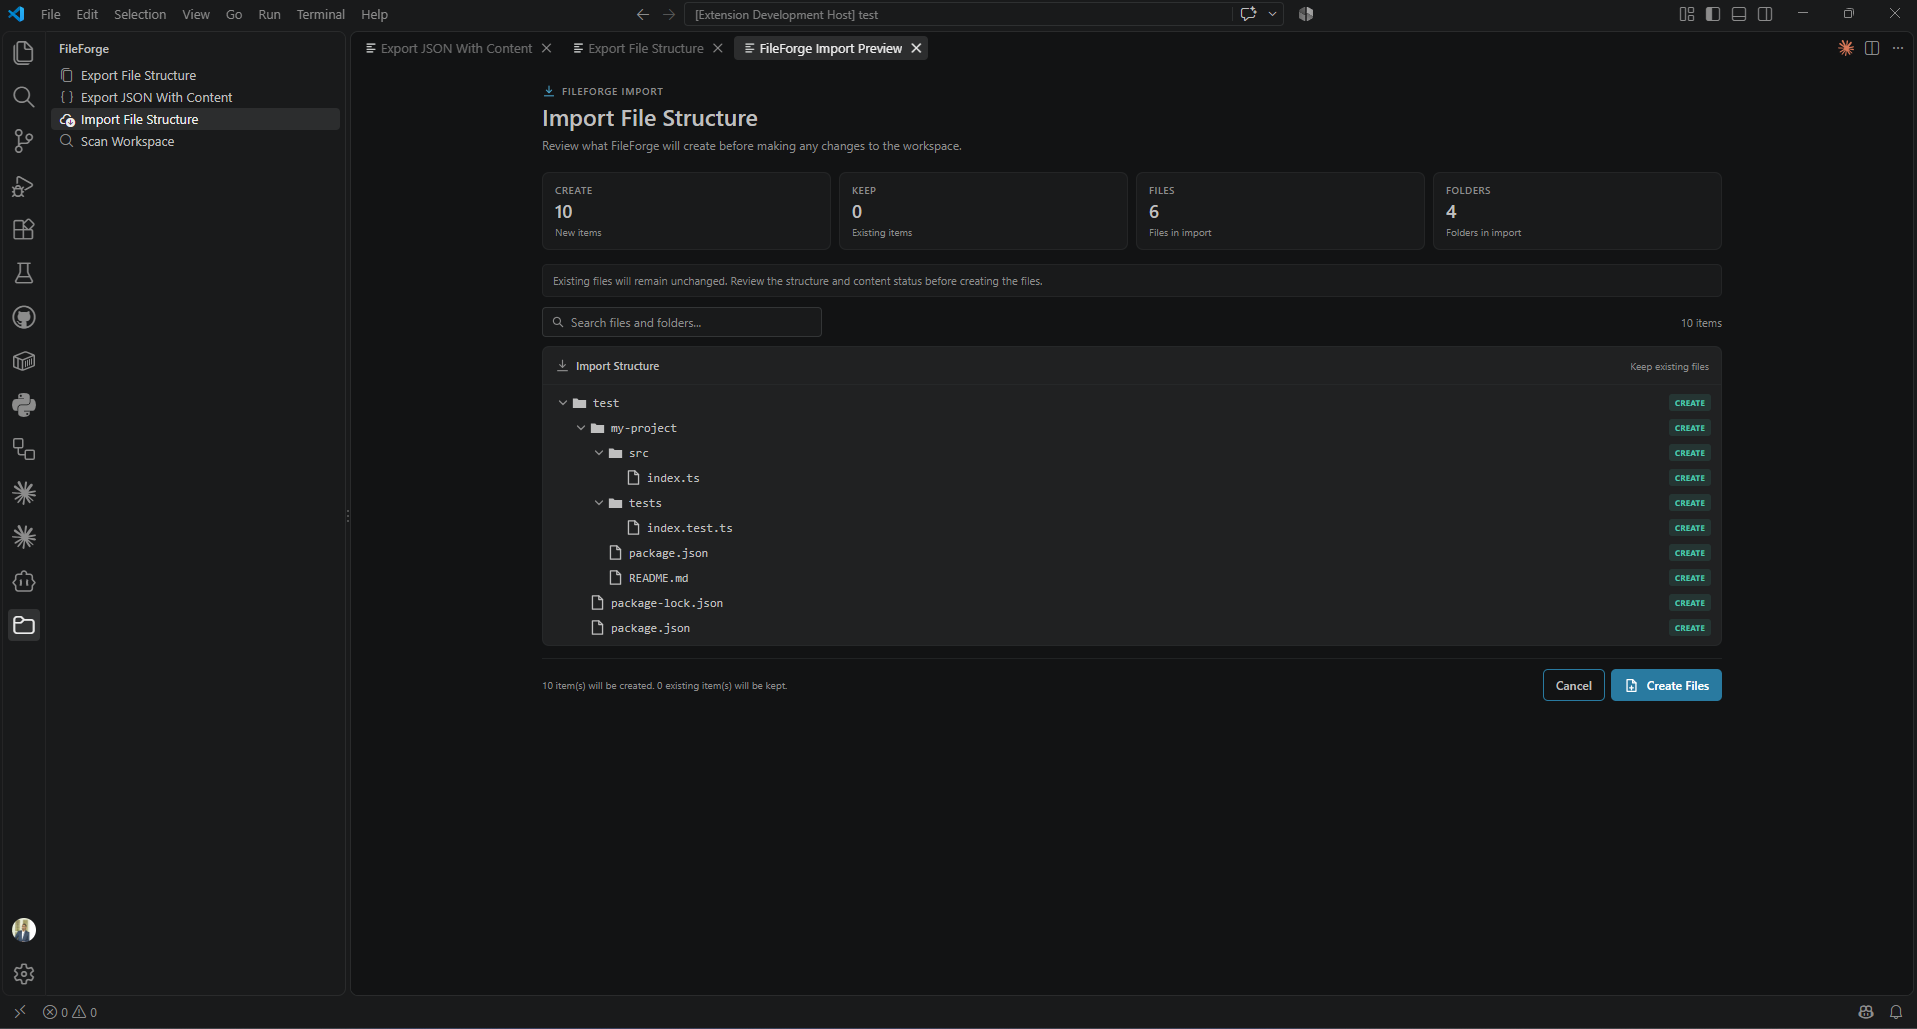This screenshot has height=1029, width=1917.
Task: Select index.test.ts file row
Action: coord(1132,528)
